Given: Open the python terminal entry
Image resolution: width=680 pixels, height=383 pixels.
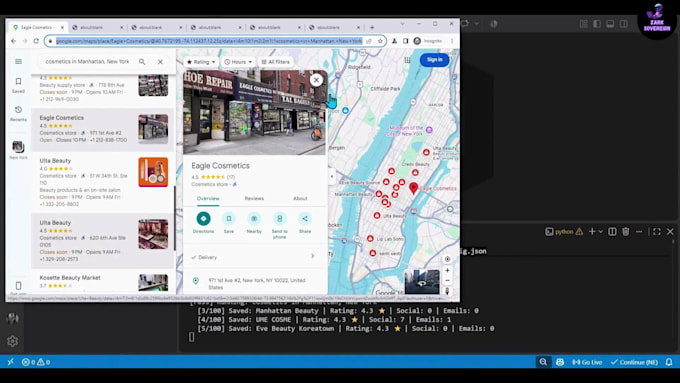Looking at the screenshot, I should 564,232.
